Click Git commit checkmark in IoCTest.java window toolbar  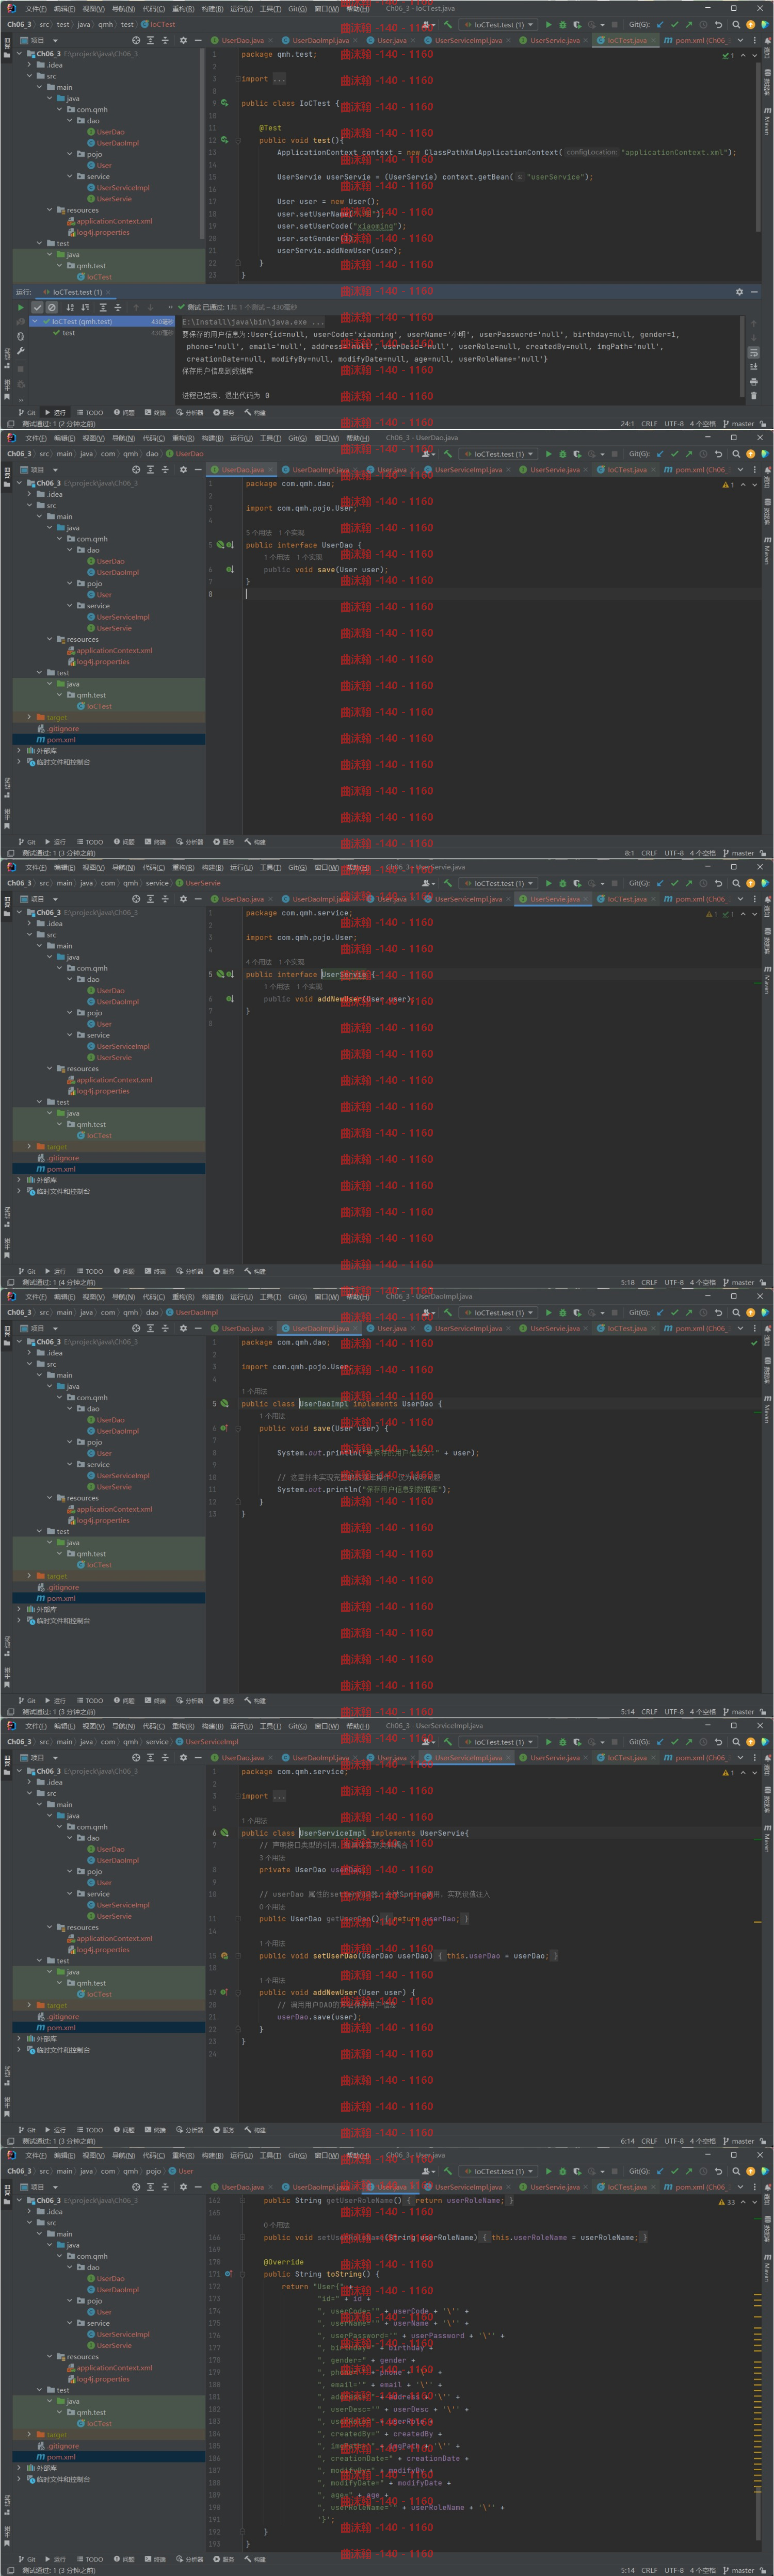(x=674, y=24)
